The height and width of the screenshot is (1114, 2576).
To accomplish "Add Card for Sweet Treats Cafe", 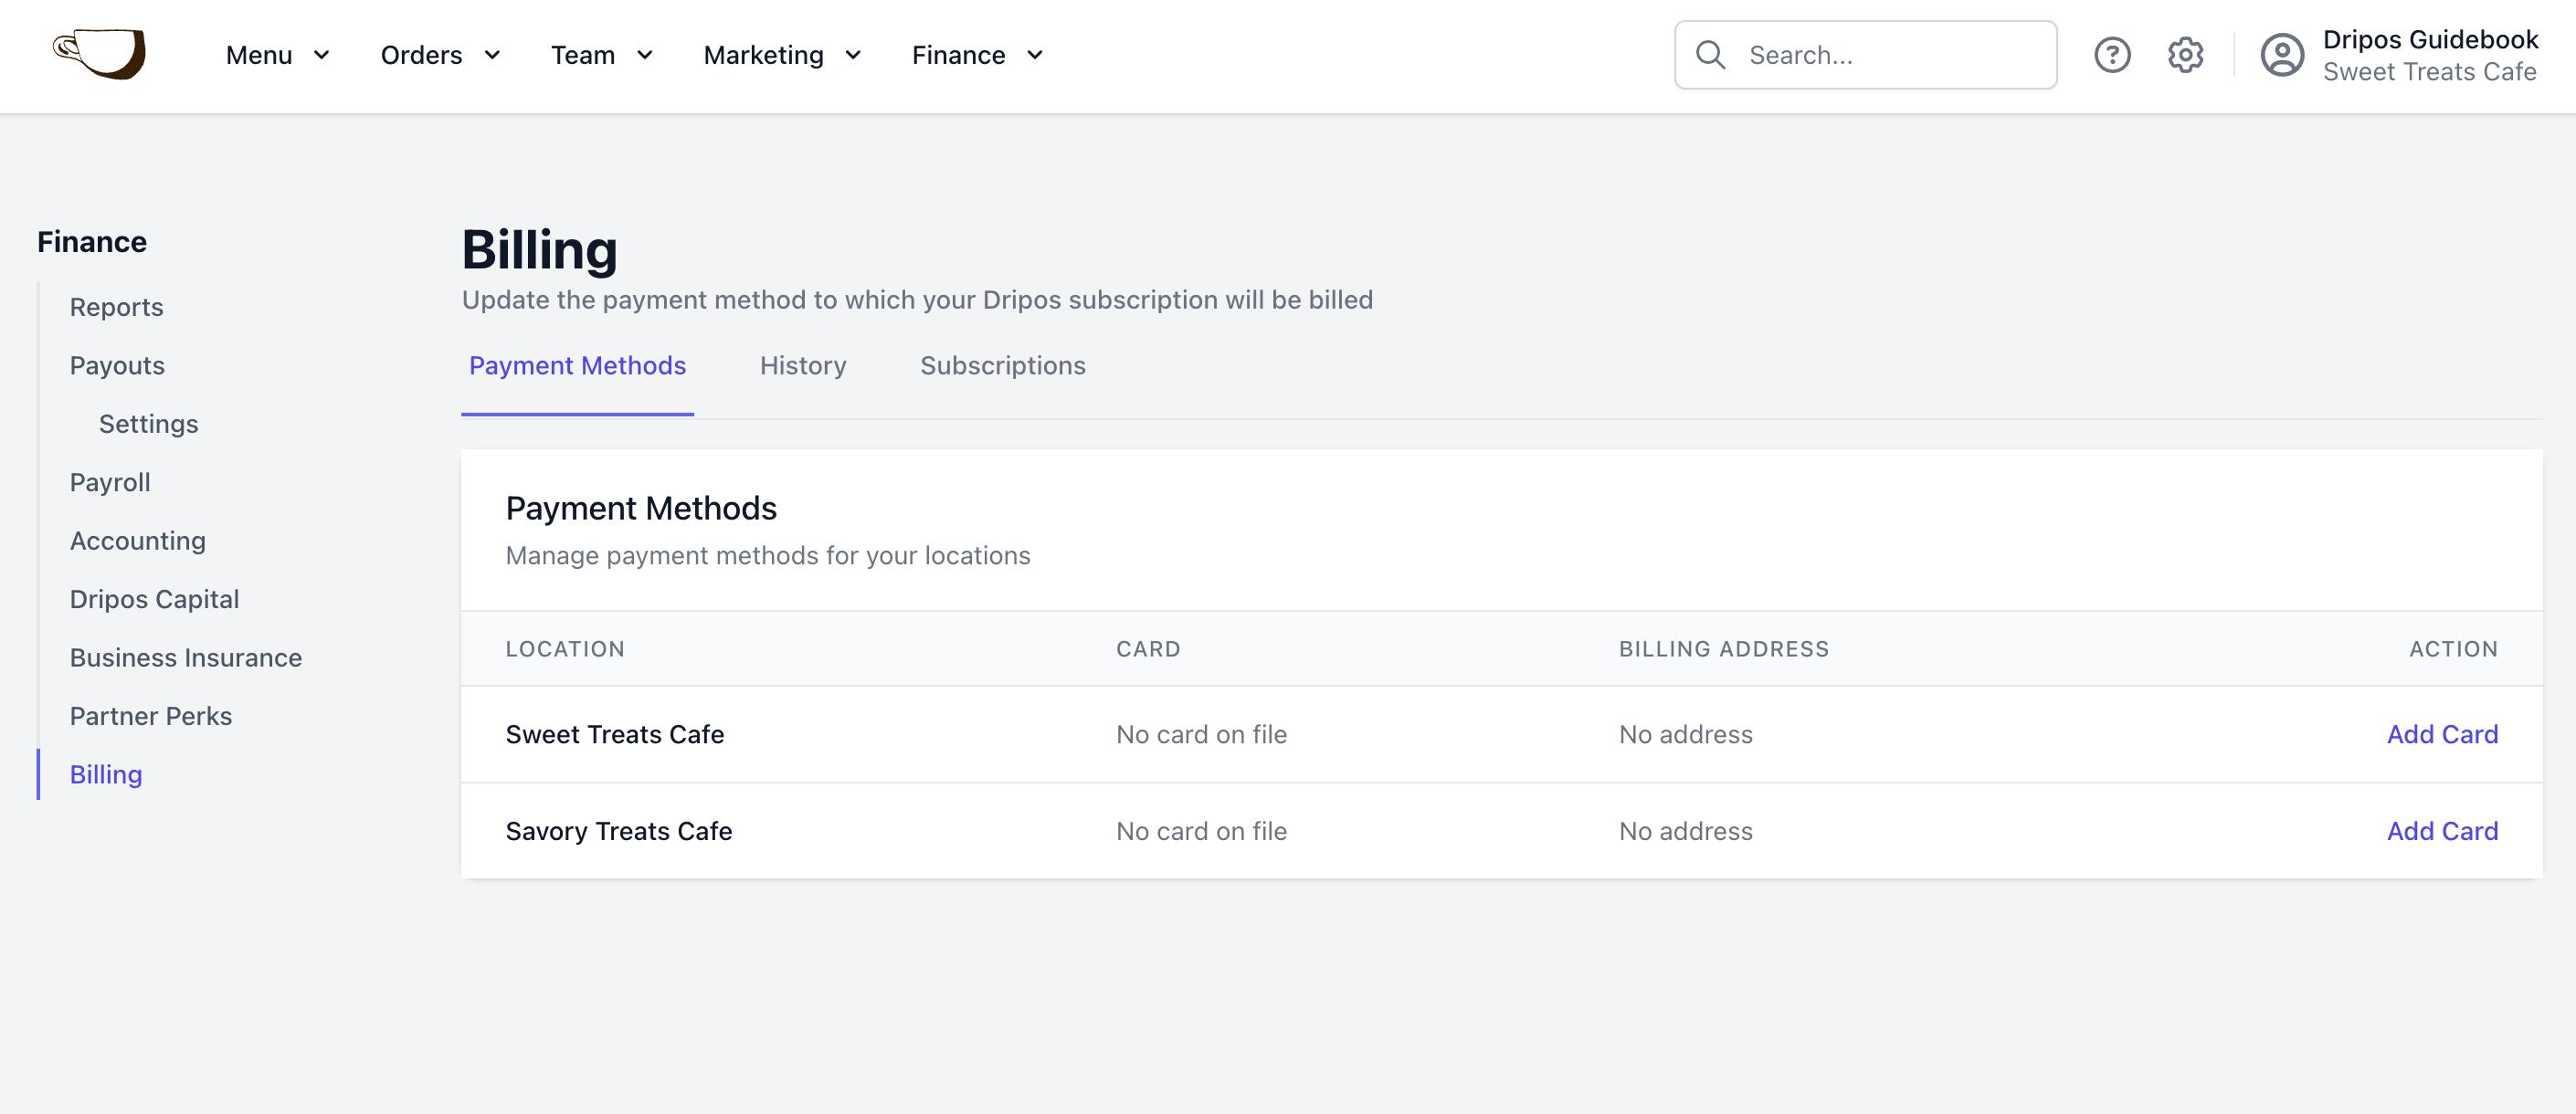I will coord(2442,734).
